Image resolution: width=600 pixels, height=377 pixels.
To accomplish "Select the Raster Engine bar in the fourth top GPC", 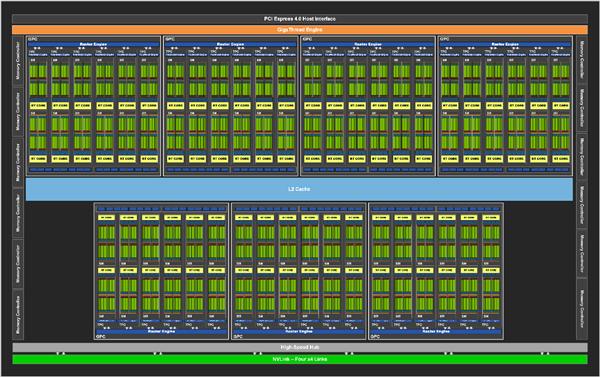I will coord(505,44).
